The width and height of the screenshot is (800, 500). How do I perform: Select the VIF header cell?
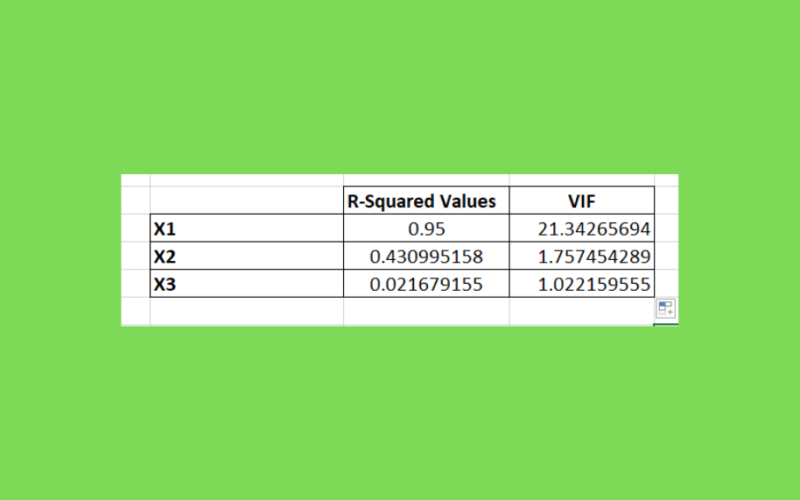(582, 201)
